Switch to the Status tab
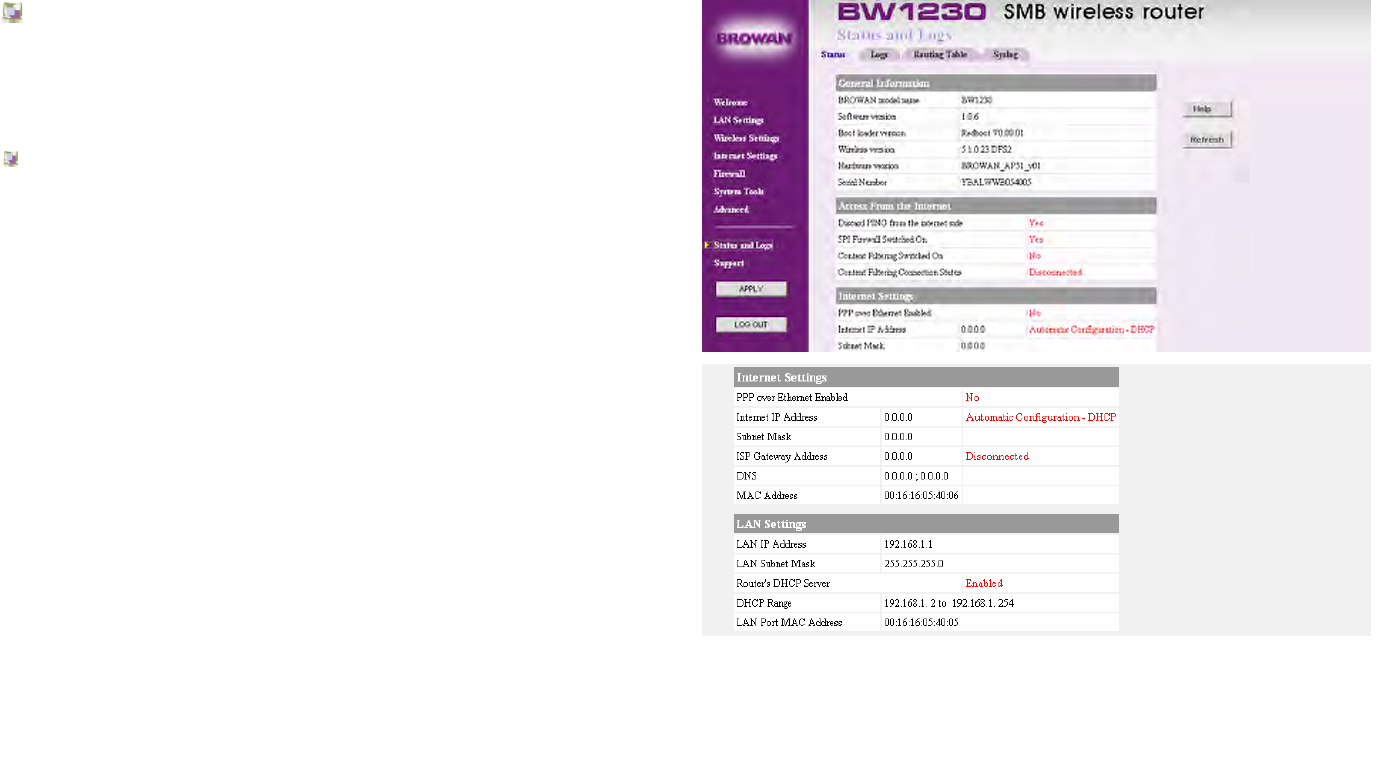This screenshot has width=1399, height=760. pyautogui.click(x=833, y=54)
